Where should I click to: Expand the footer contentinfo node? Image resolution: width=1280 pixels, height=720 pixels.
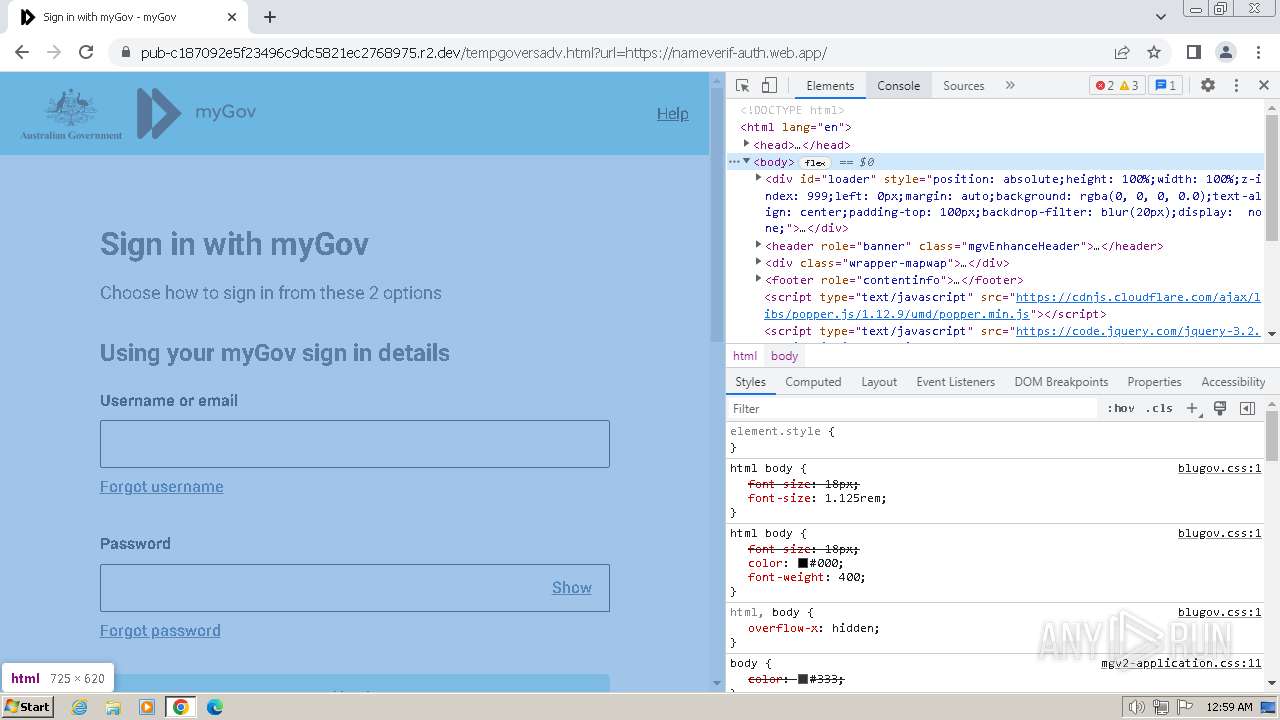coord(758,279)
